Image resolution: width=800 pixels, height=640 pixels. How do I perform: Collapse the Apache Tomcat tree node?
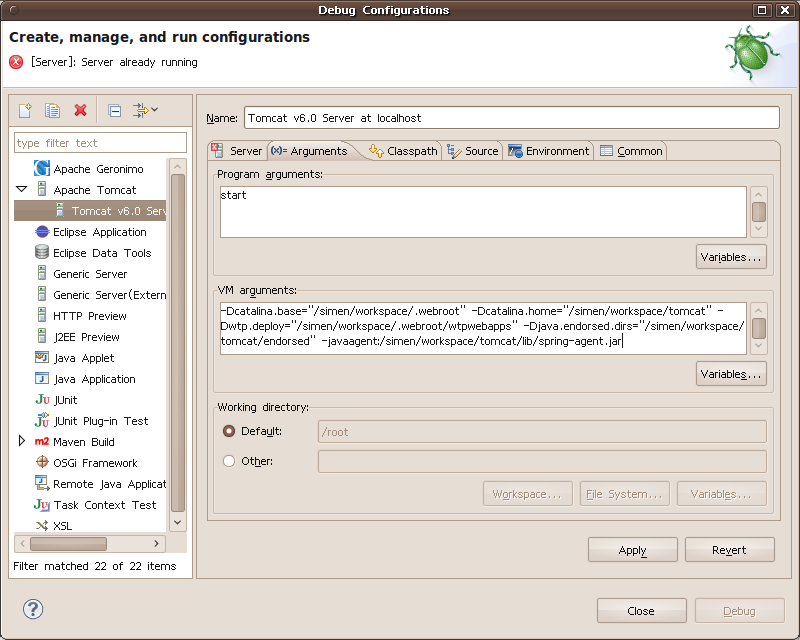click(x=23, y=189)
